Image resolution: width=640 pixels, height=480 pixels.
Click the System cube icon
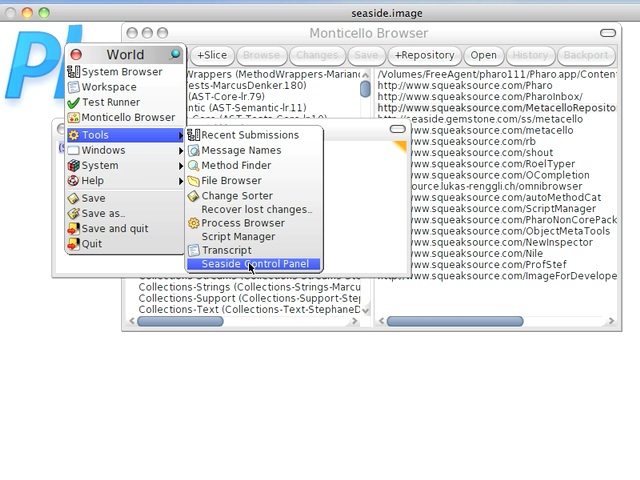pos(73,165)
